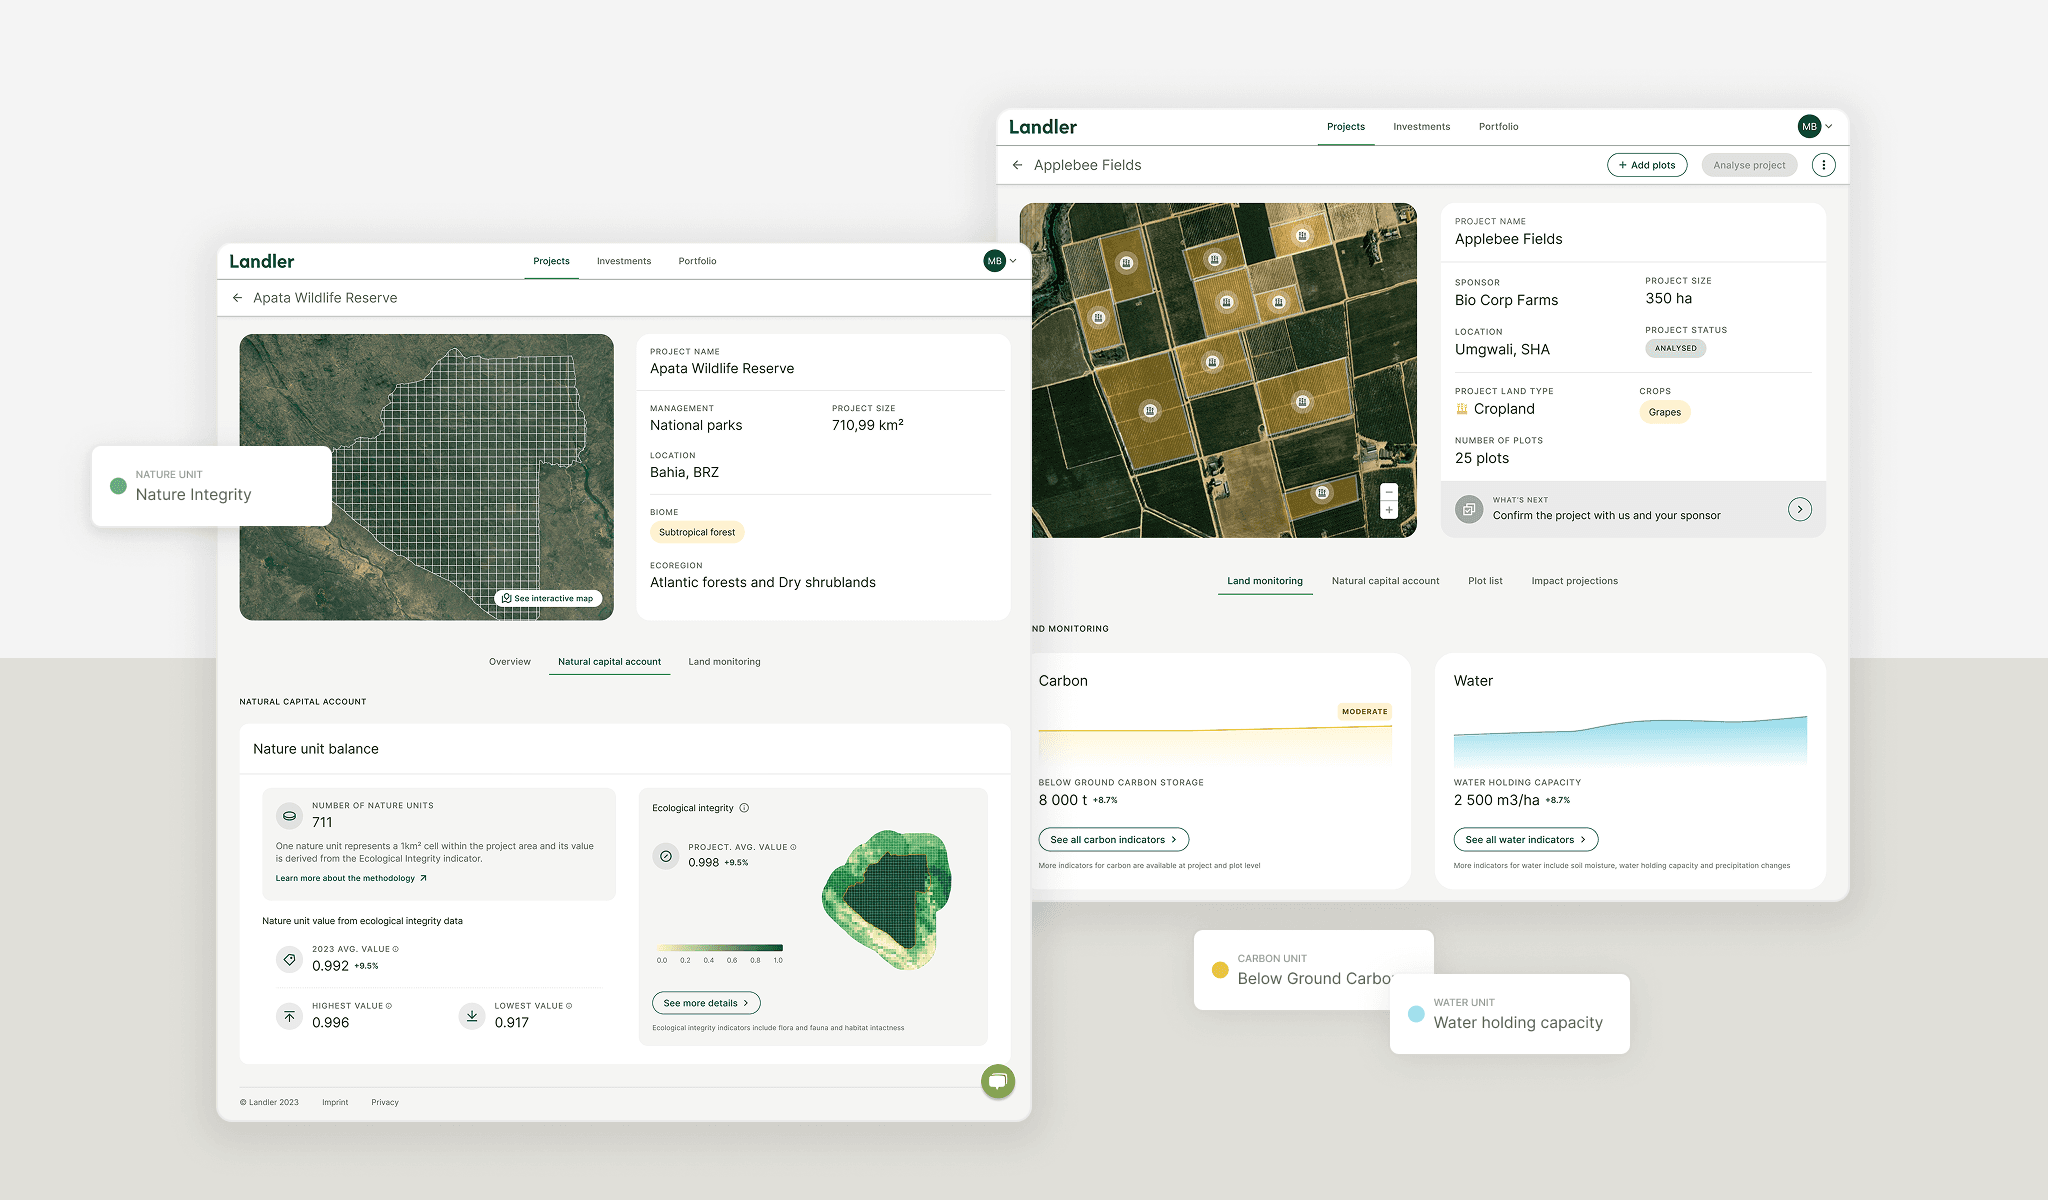The image size is (2048, 1200).
Task: Click the map zoom in plus icon
Action: [x=1389, y=510]
